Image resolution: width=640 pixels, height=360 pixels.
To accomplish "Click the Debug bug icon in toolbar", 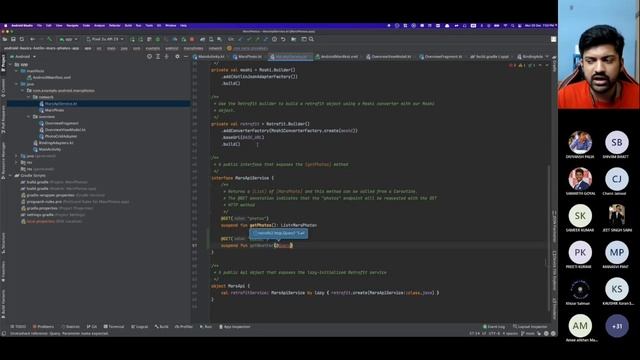I will click(x=158, y=39).
